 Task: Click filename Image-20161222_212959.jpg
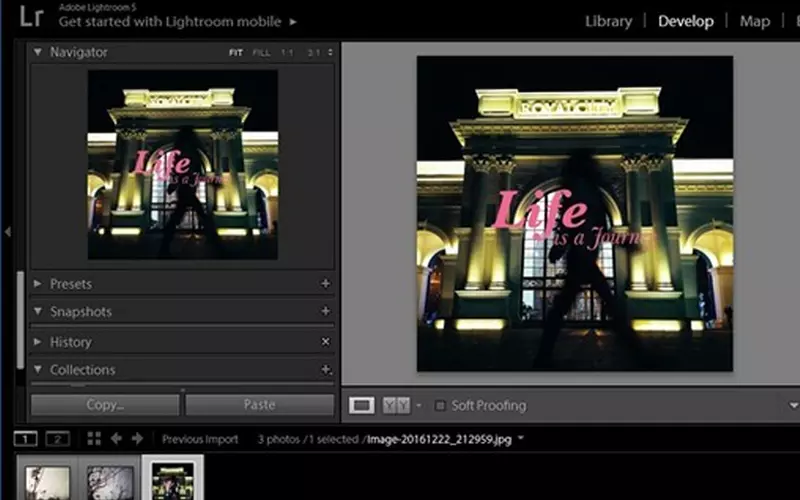[439, 439]
